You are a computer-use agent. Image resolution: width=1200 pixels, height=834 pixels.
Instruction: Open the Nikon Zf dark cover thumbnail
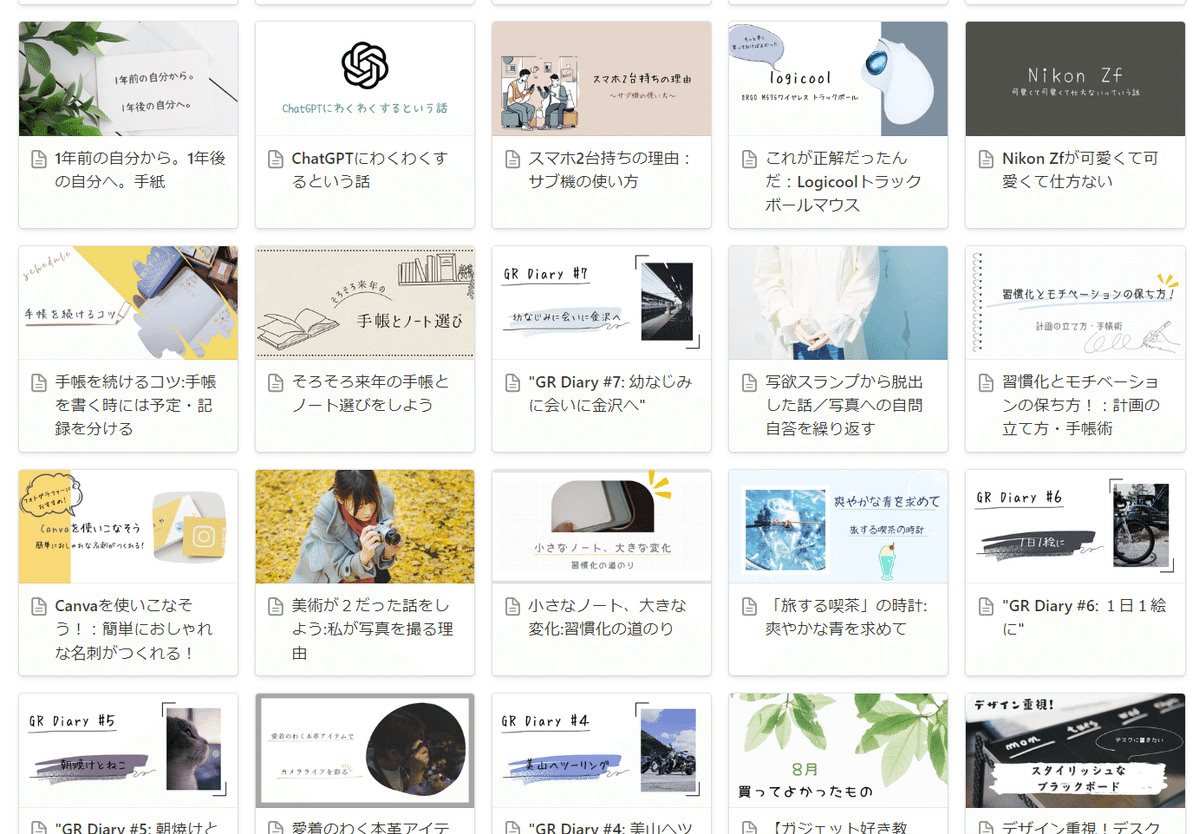(1075, 79)
